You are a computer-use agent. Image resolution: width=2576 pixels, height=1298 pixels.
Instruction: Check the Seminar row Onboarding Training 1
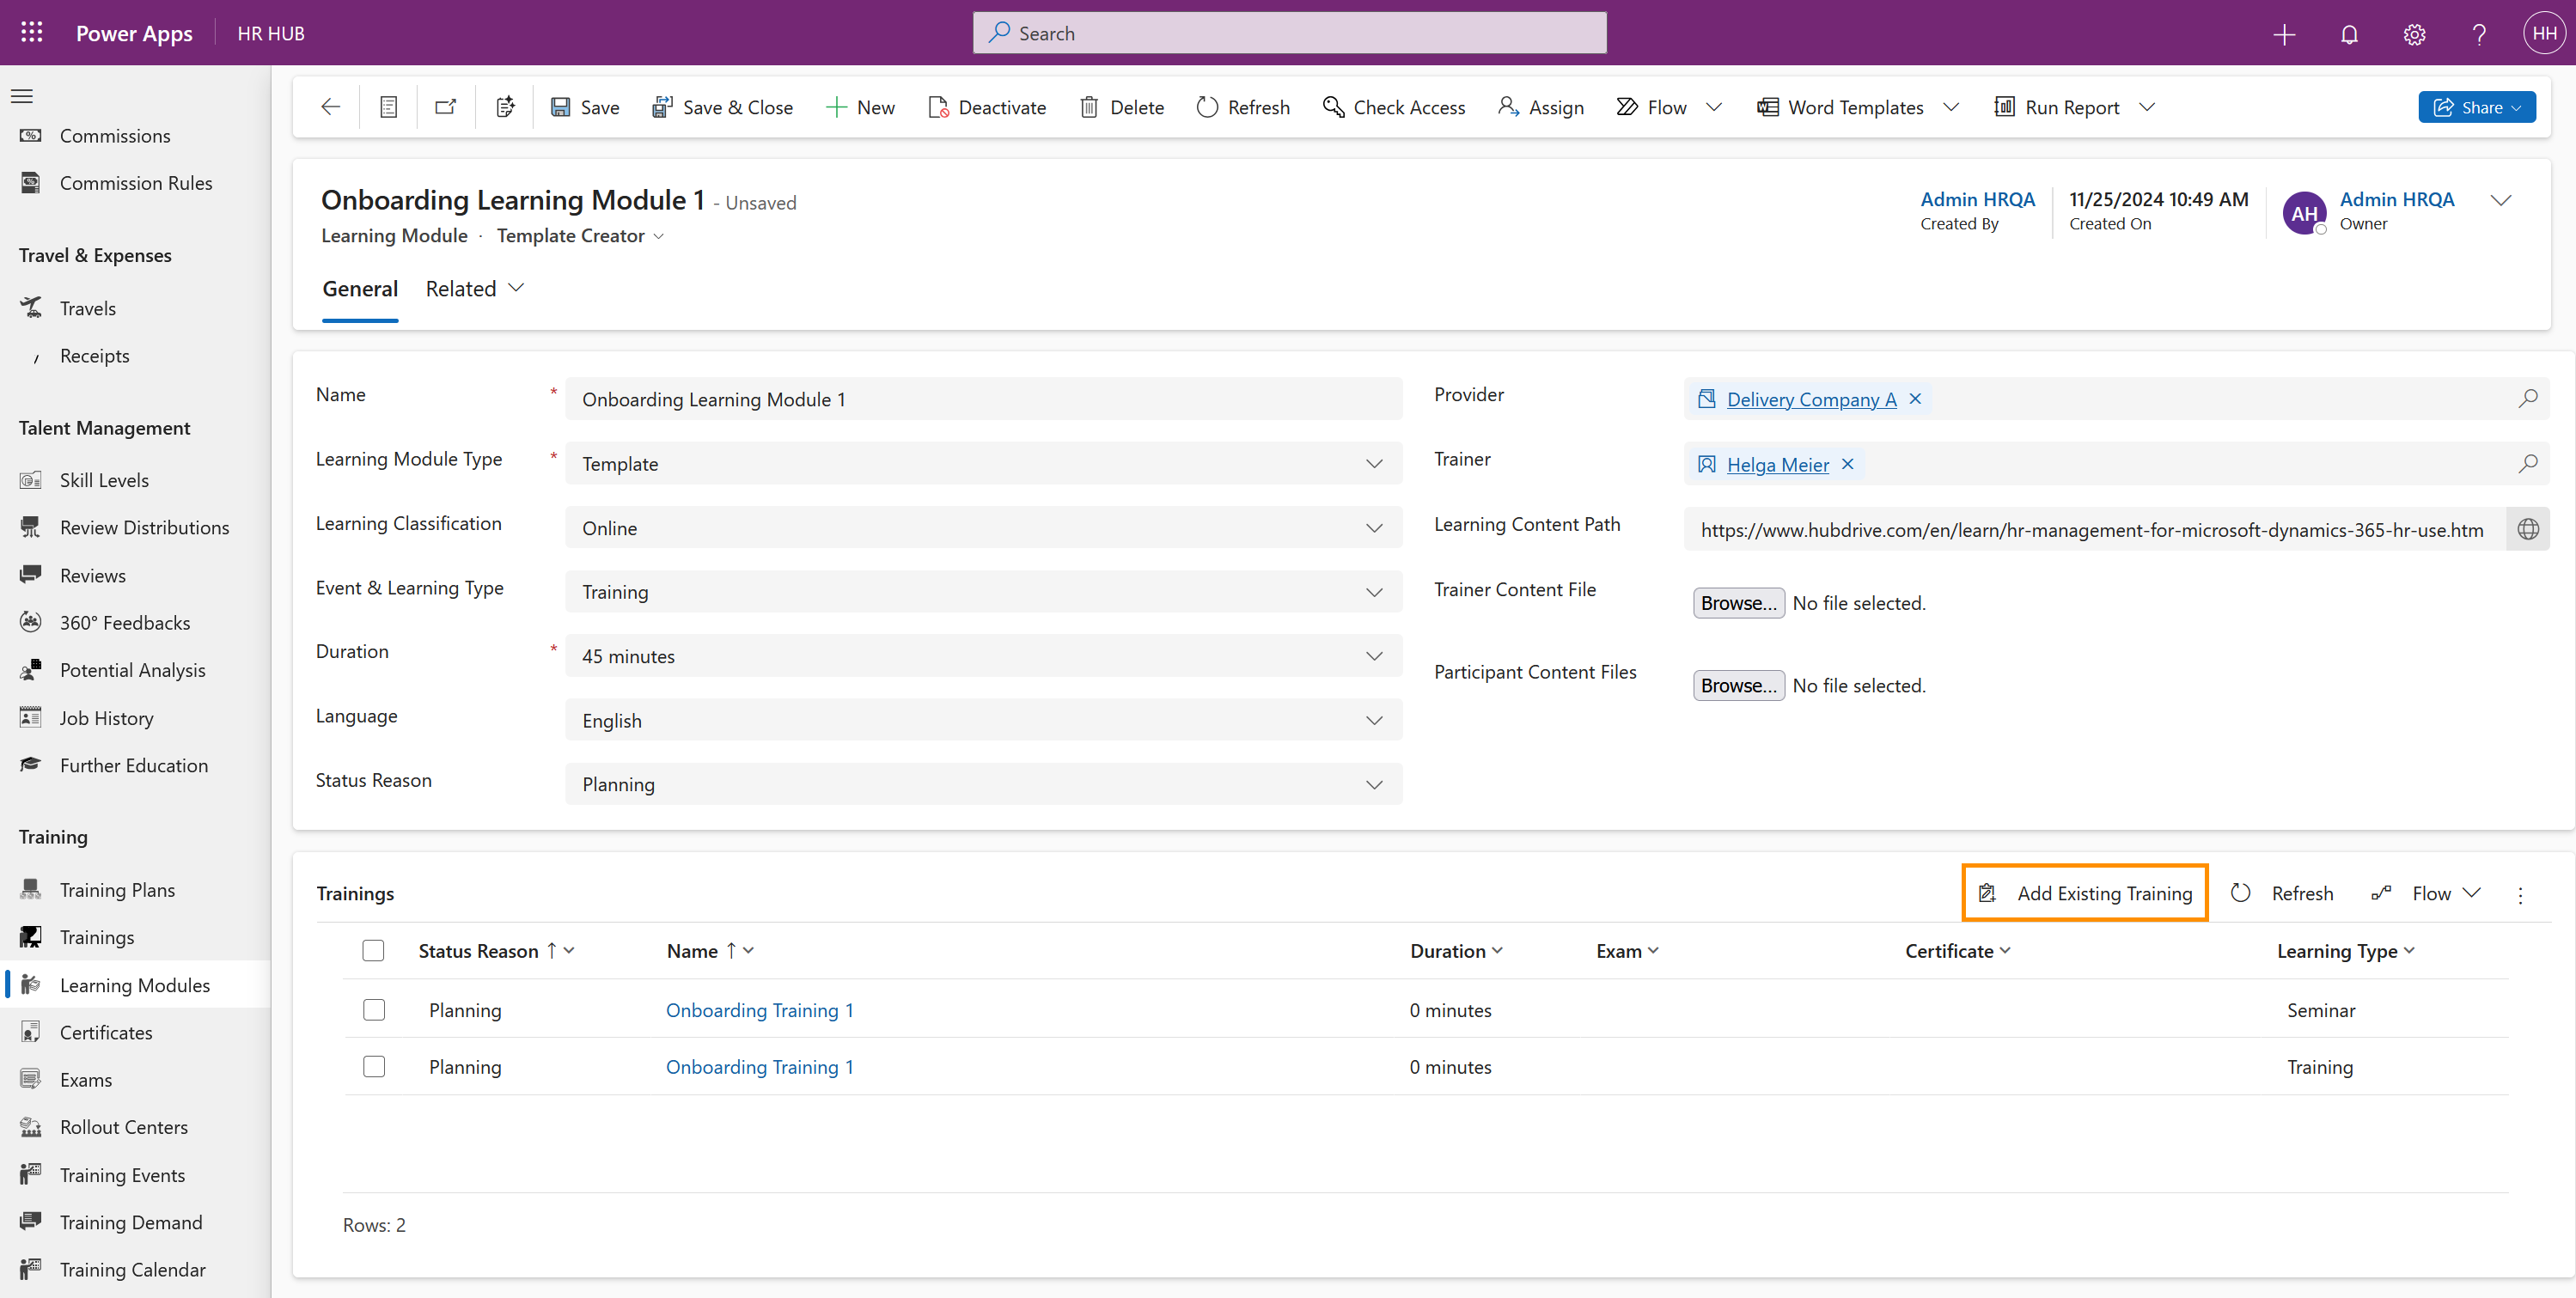374,1009
